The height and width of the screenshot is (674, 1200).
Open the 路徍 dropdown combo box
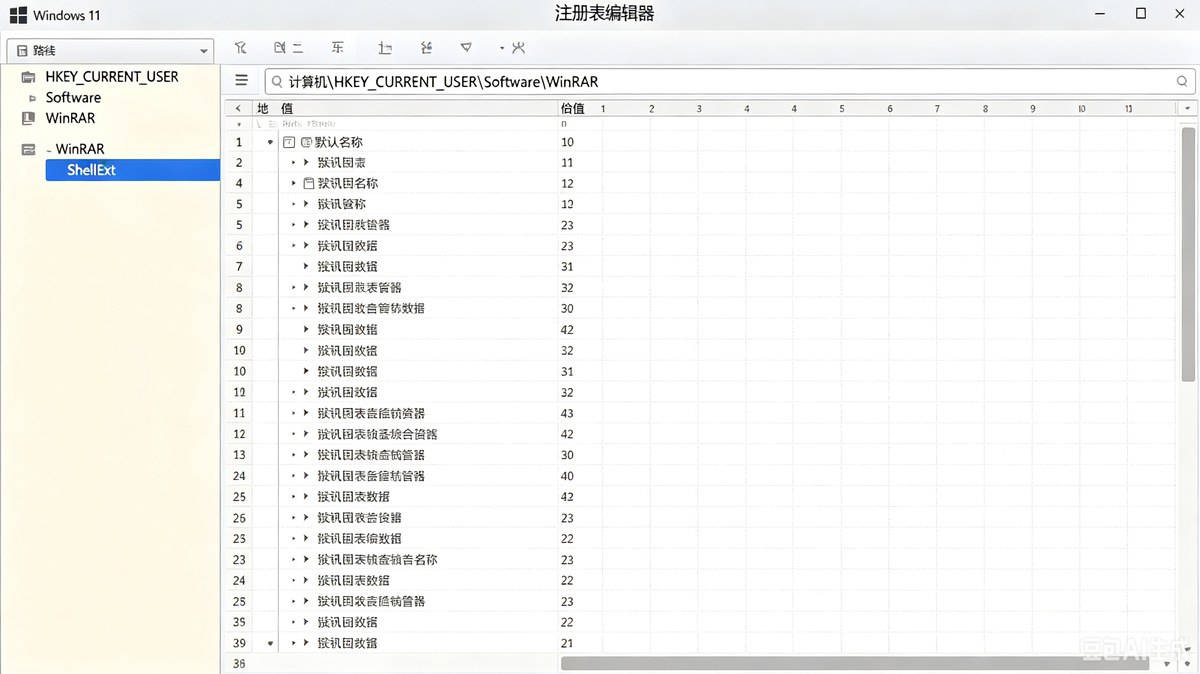point(110,50)
